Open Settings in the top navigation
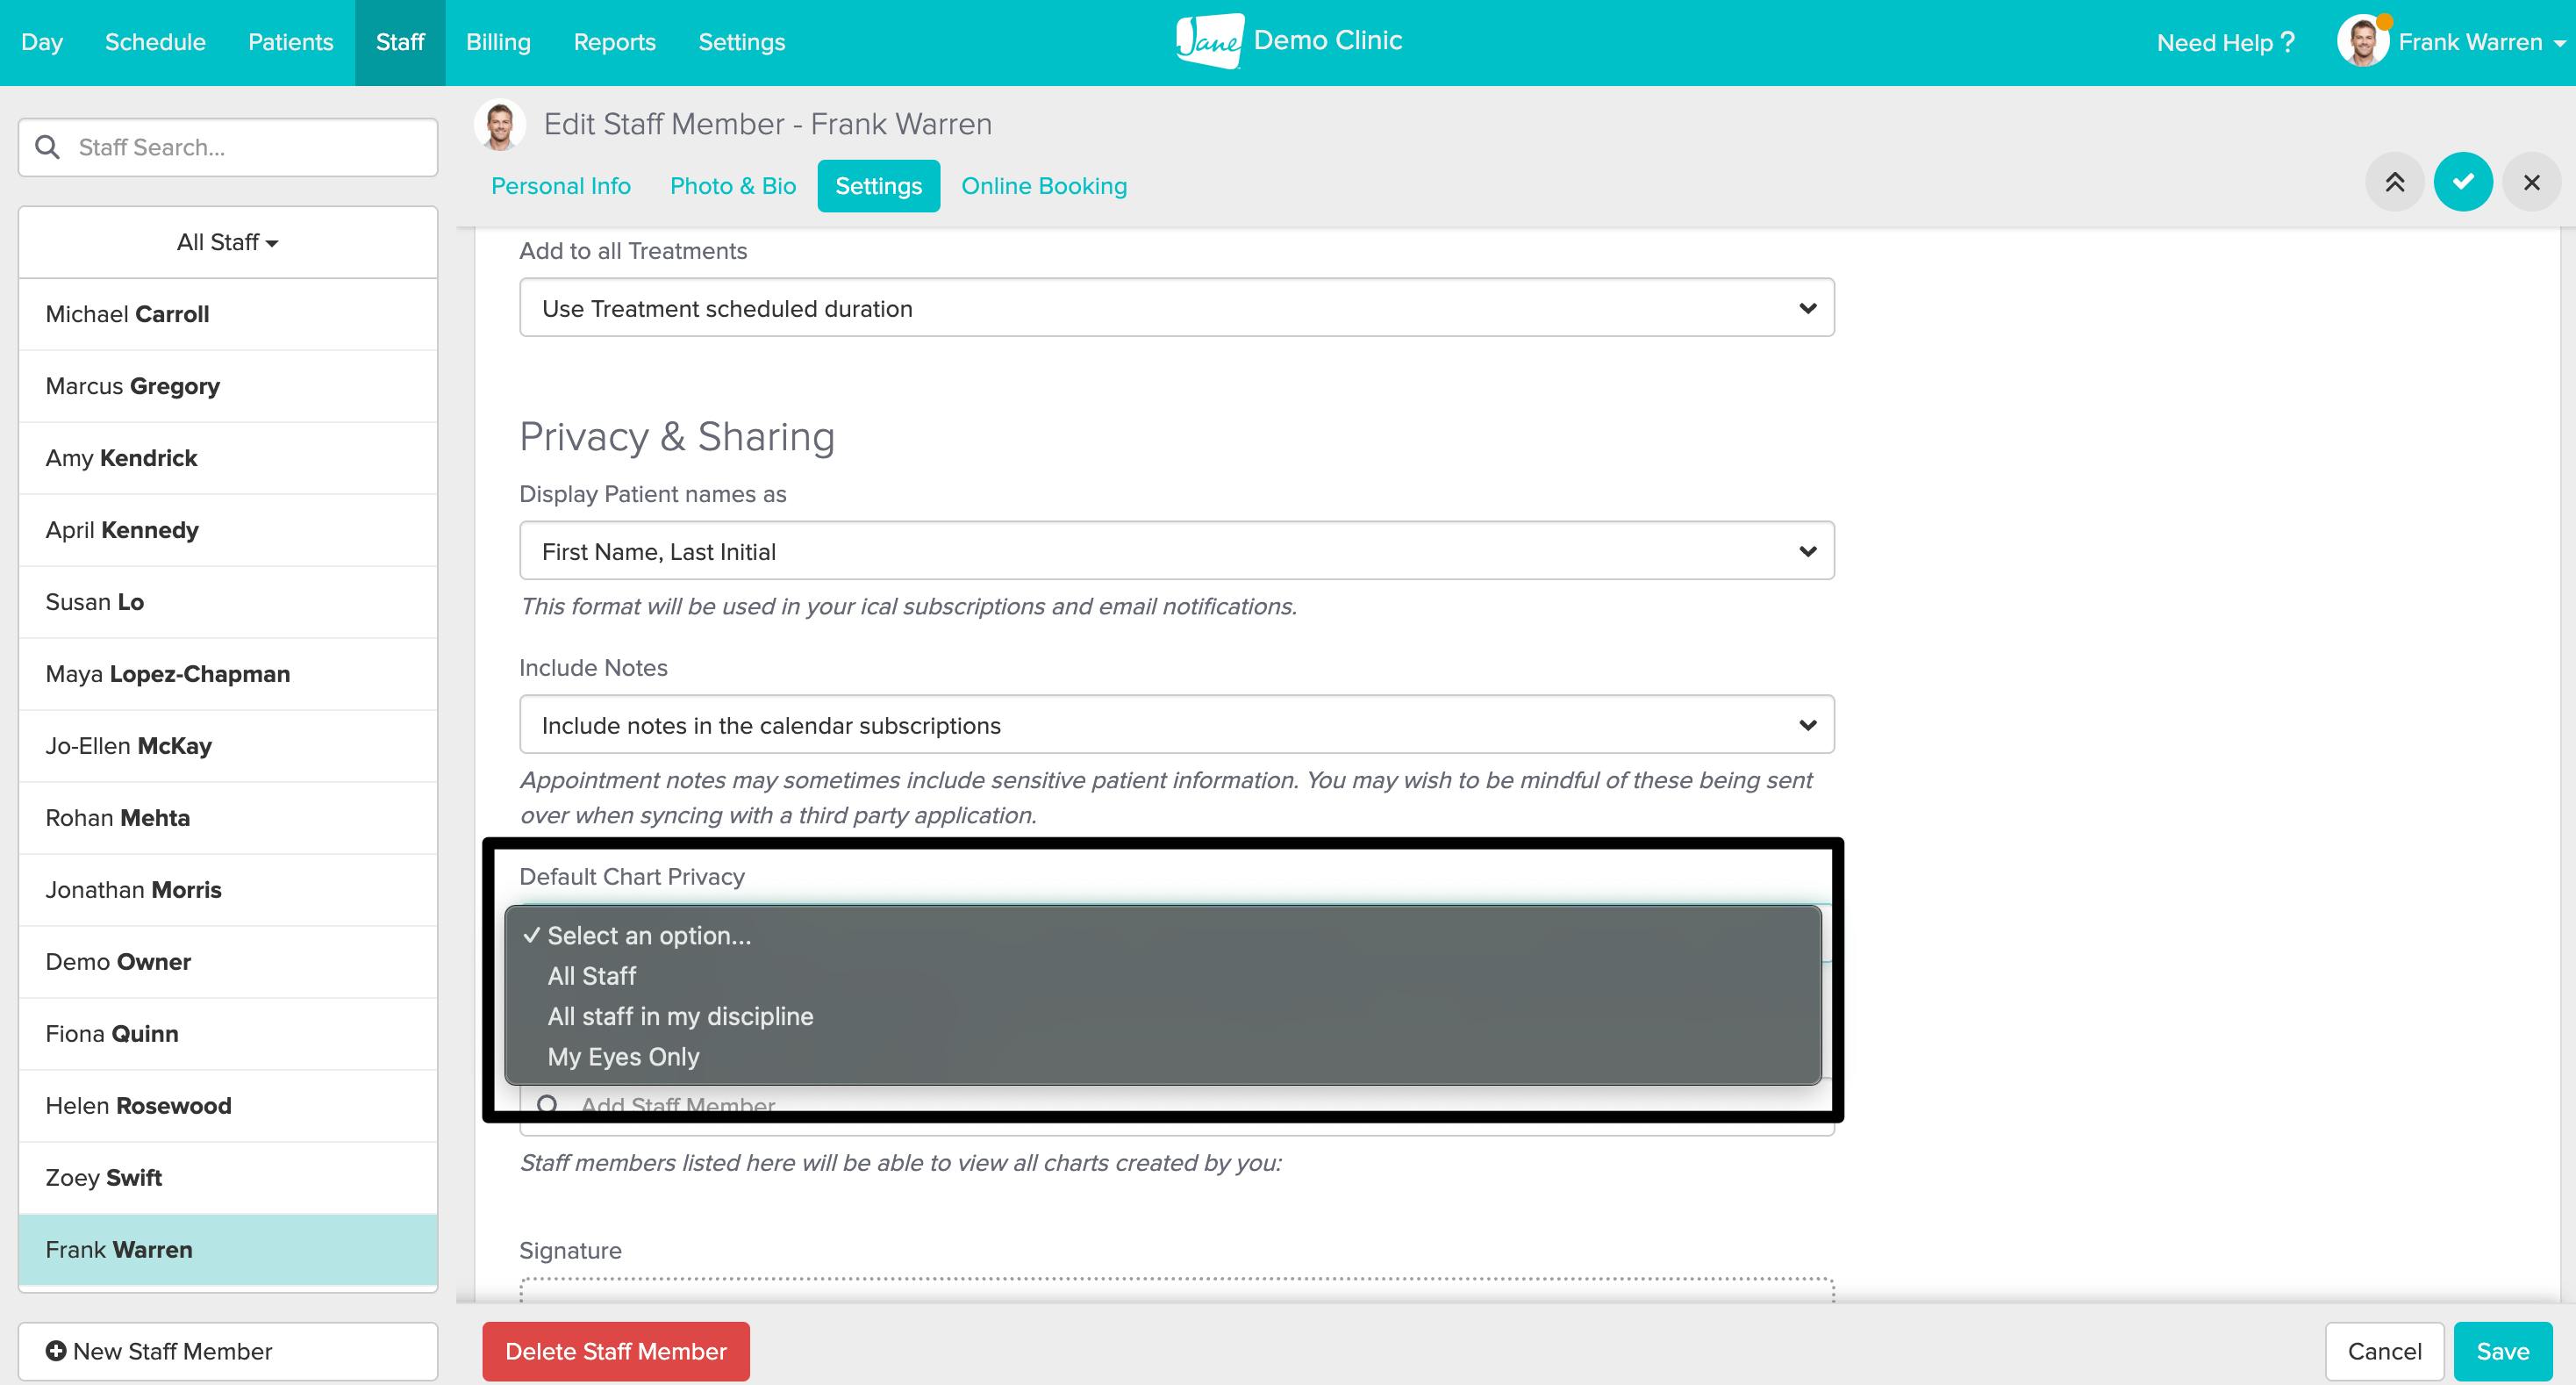This screenshot has width=2576, height=1385. pos(741,42)
